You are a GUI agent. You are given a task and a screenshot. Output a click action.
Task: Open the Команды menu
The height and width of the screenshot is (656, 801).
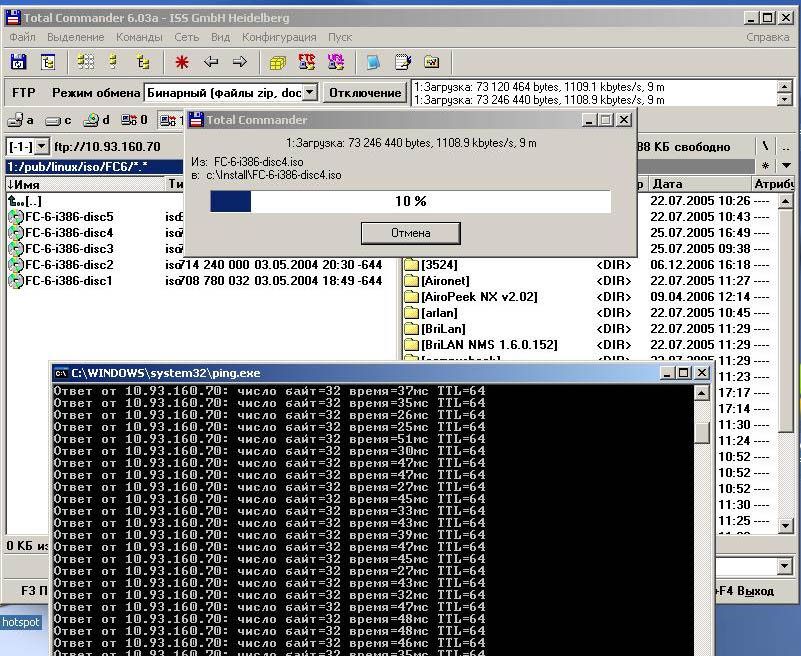(139, 37)
